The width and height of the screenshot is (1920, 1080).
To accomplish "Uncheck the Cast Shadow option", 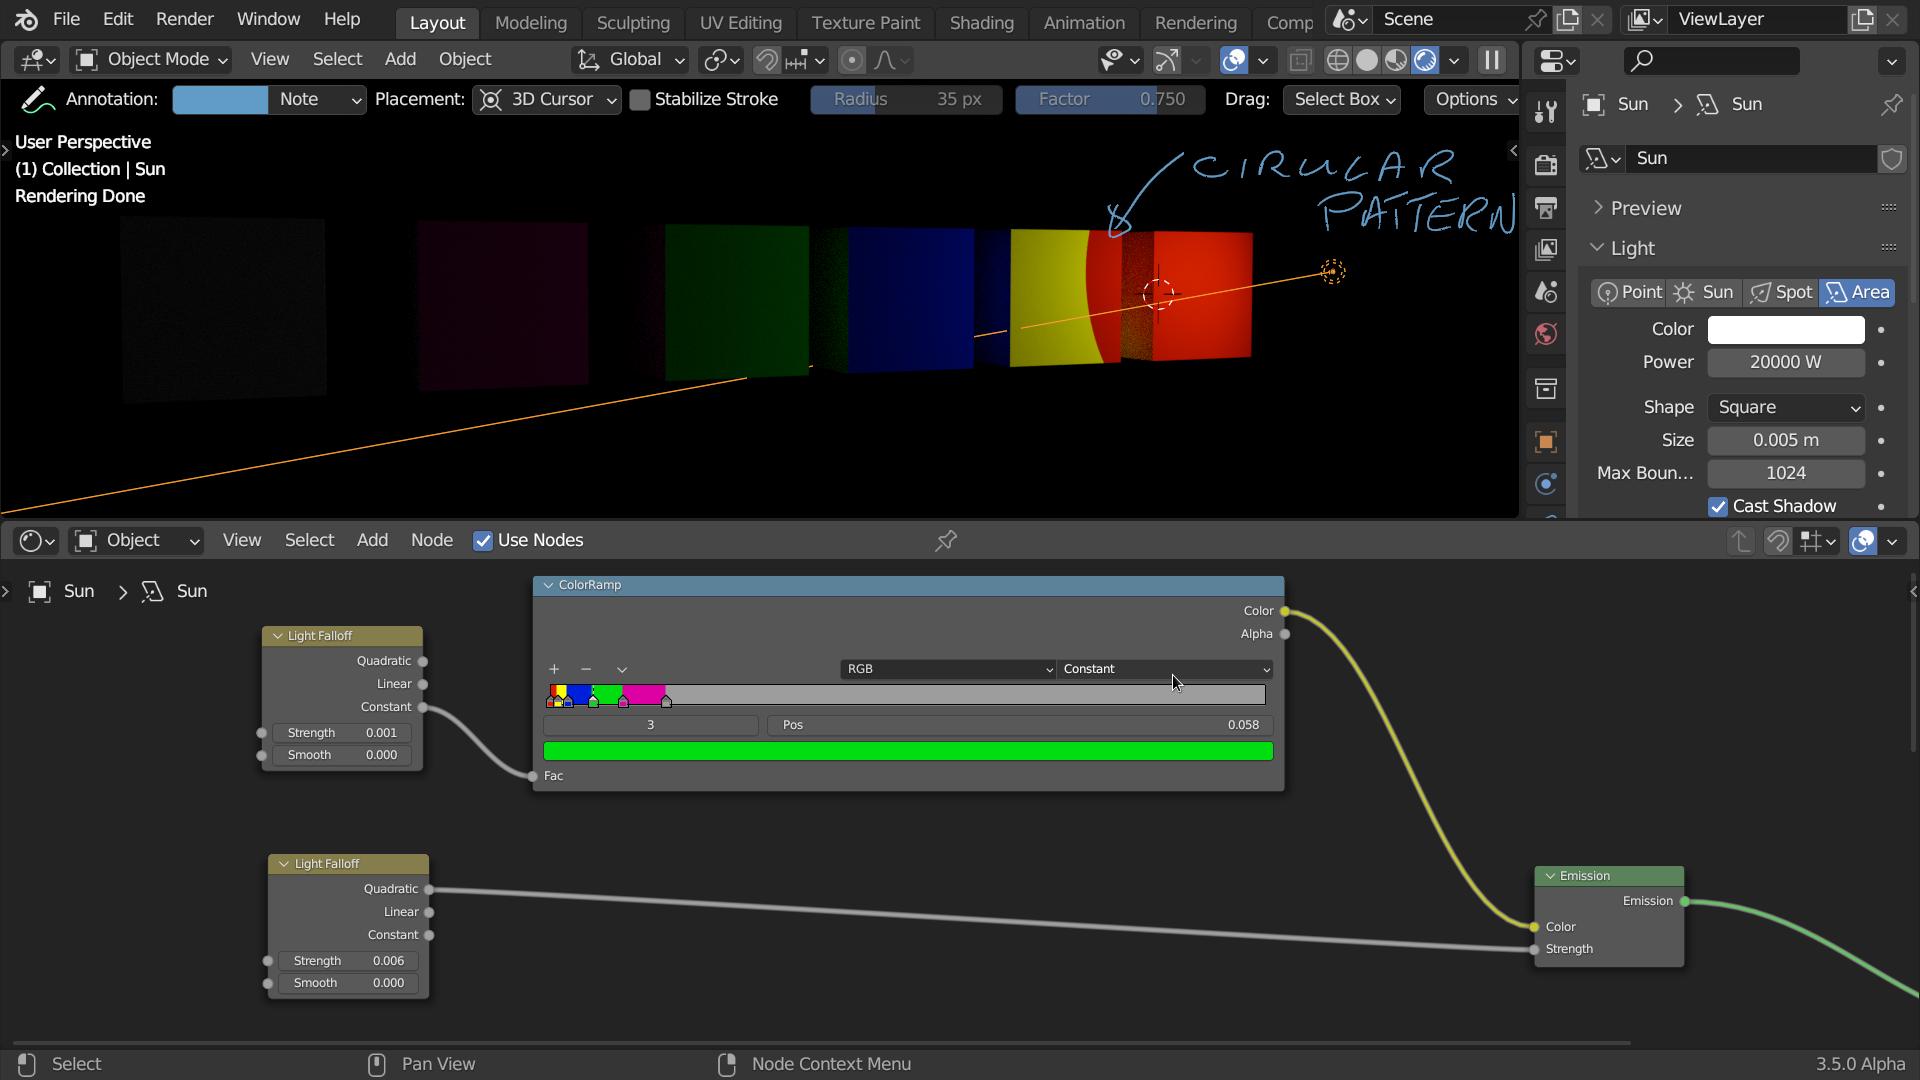I will [1719, 507].
